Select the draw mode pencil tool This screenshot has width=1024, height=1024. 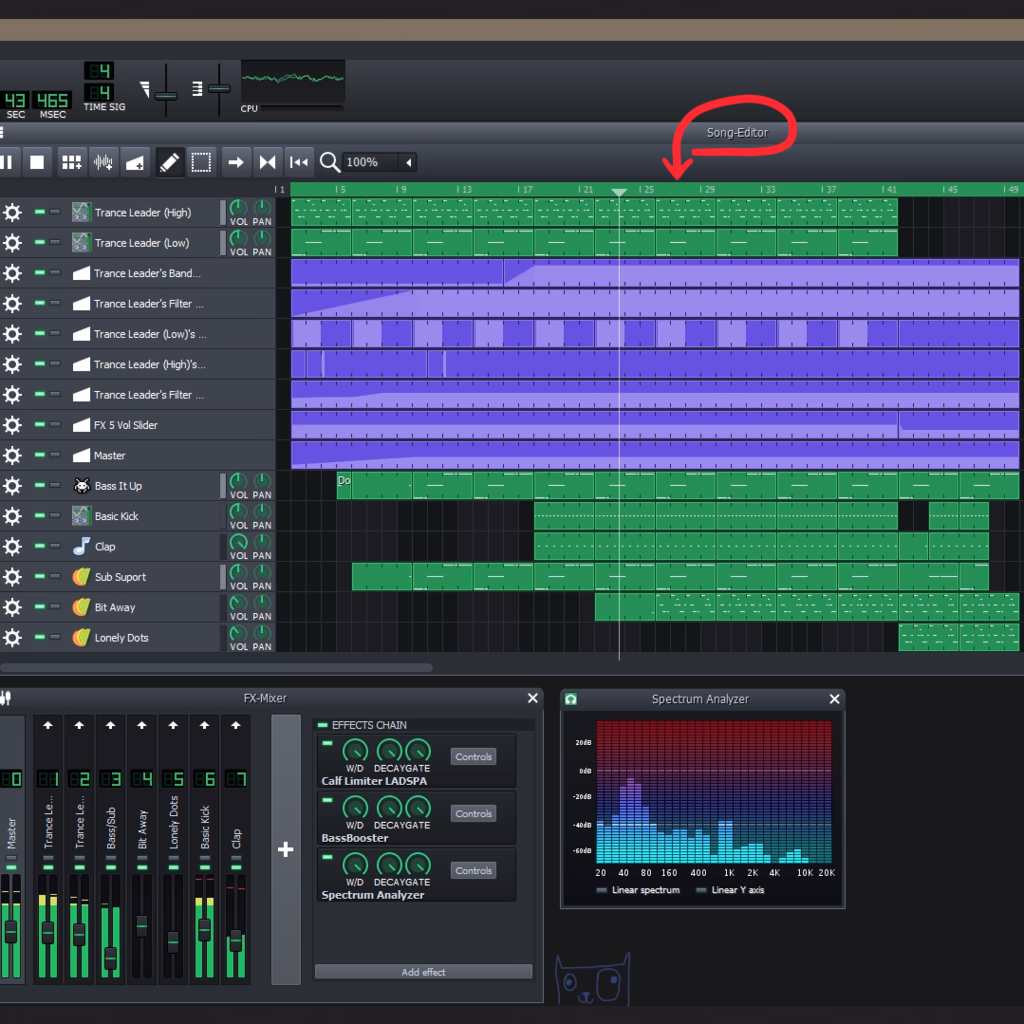coord(170,162)
